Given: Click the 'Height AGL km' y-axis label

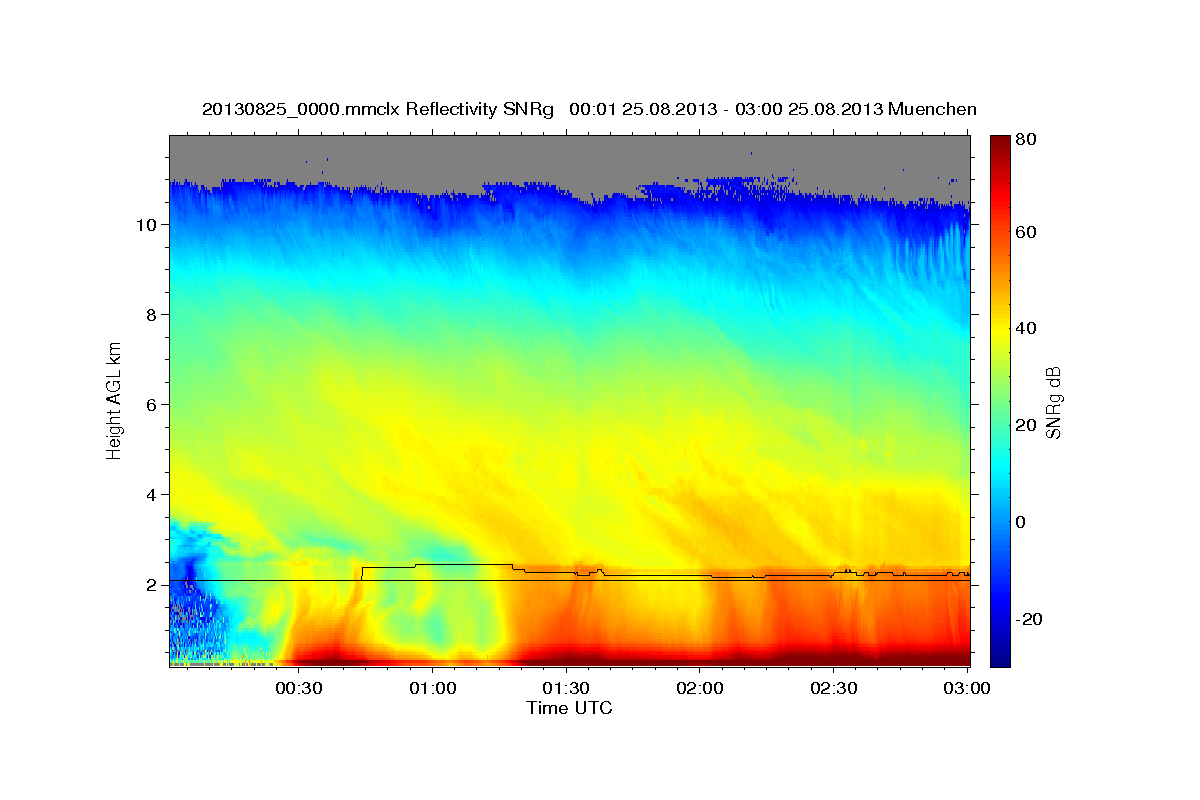Looking at the screenshot, I should [x=115, y=400].
